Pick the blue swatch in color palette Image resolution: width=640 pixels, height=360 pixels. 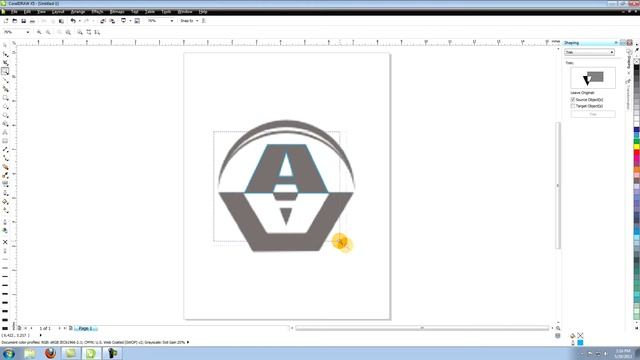(636, 130)
